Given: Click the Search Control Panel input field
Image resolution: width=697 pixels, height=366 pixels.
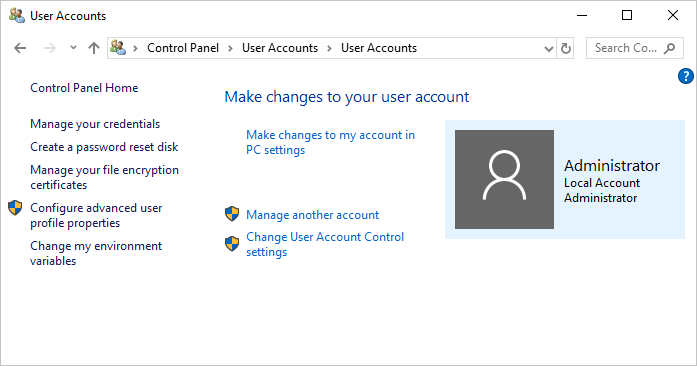Looking at the screenshot, I should [626, 48].
